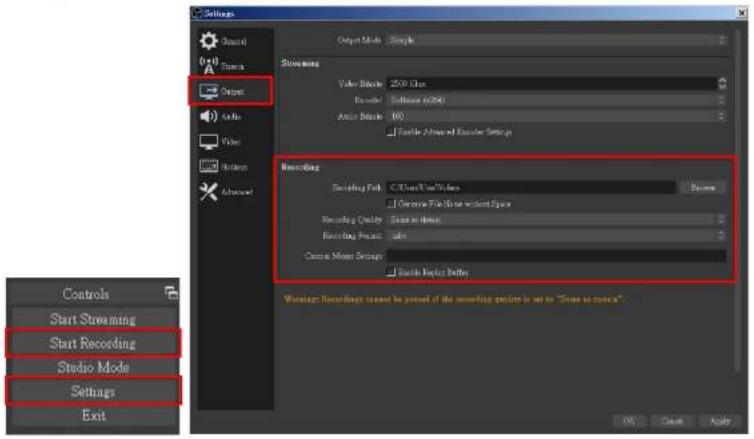754x439 pixels.
Task: Enable Replay Buffer checkbox
Action: [x=391, y=272]
